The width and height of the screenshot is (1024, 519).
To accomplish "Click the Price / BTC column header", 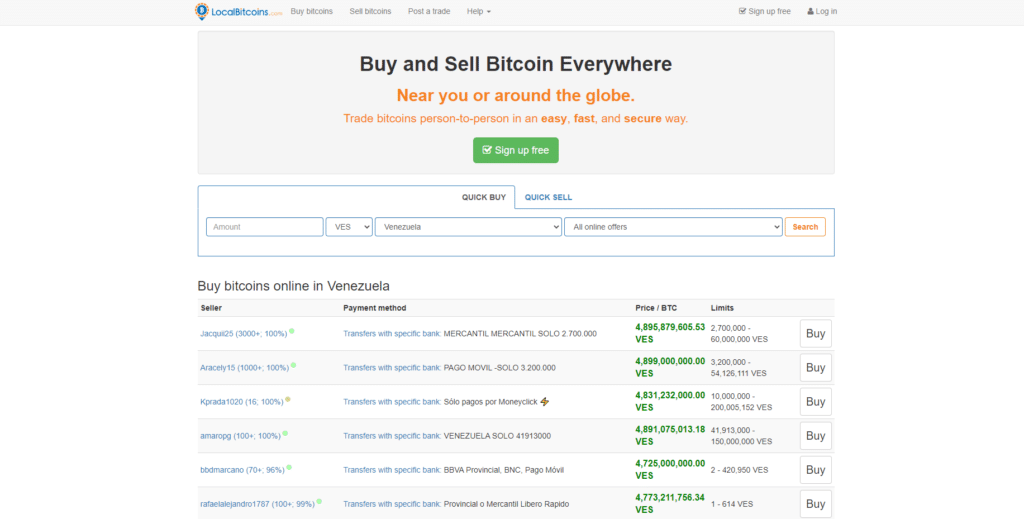I will pos(656,308).
